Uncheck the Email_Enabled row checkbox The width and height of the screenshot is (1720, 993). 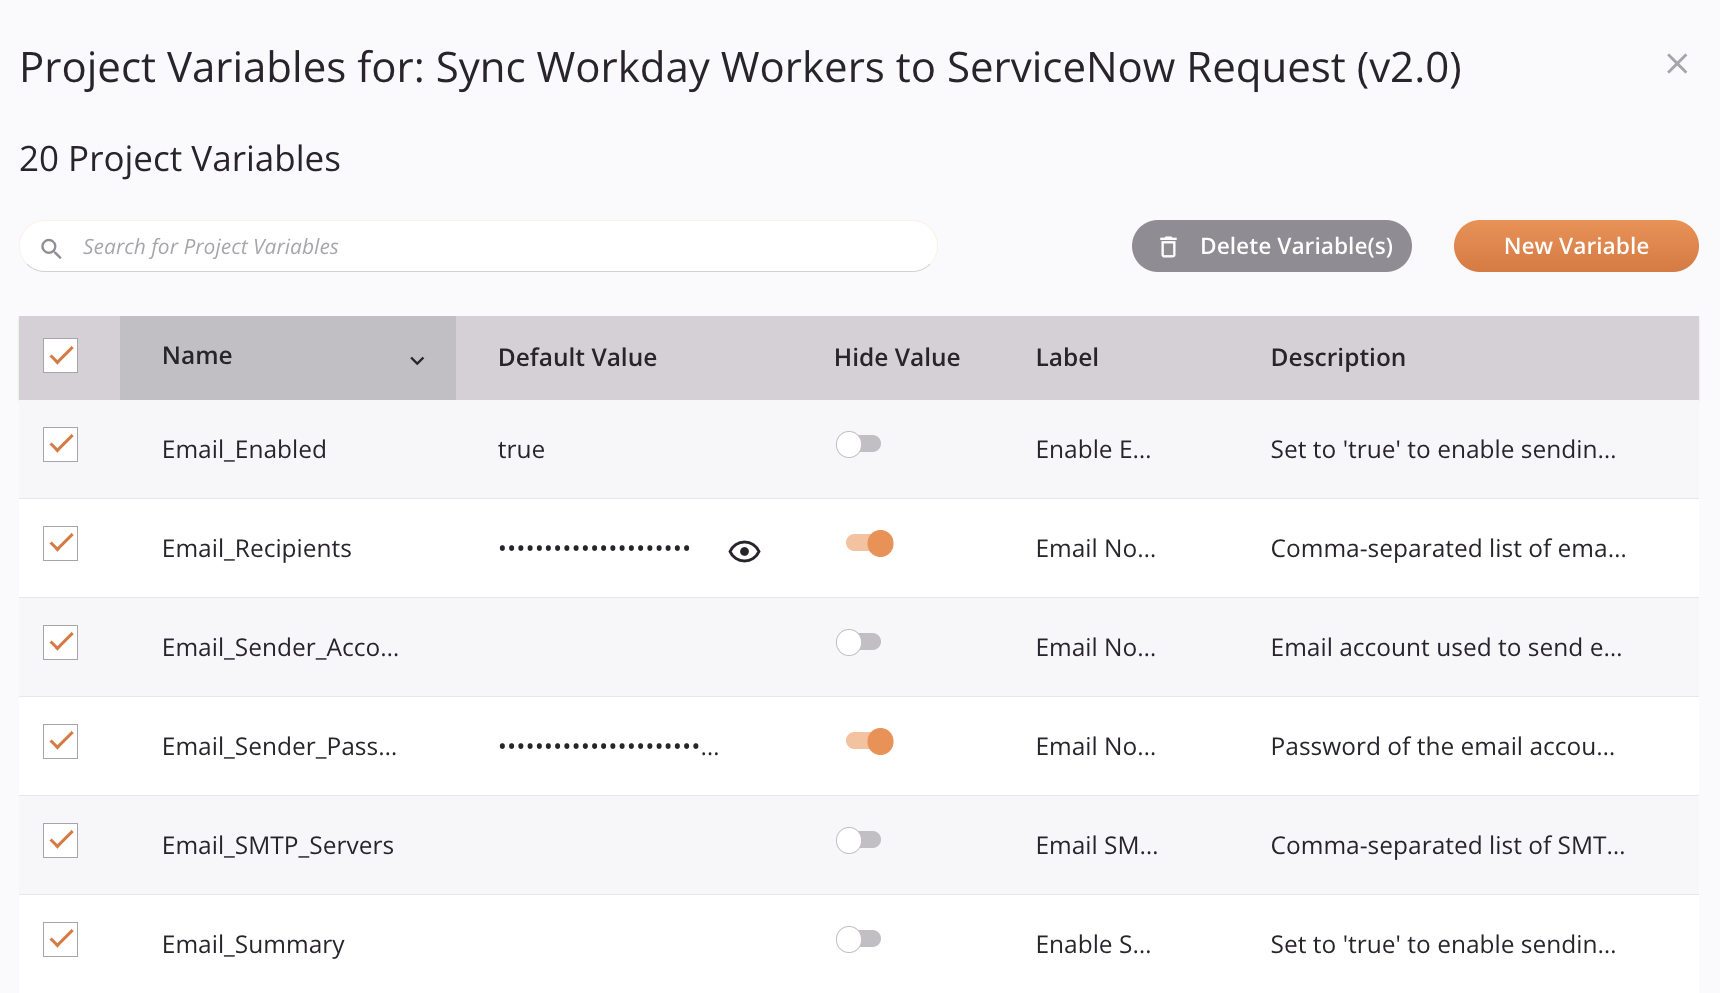click(61, 444)
